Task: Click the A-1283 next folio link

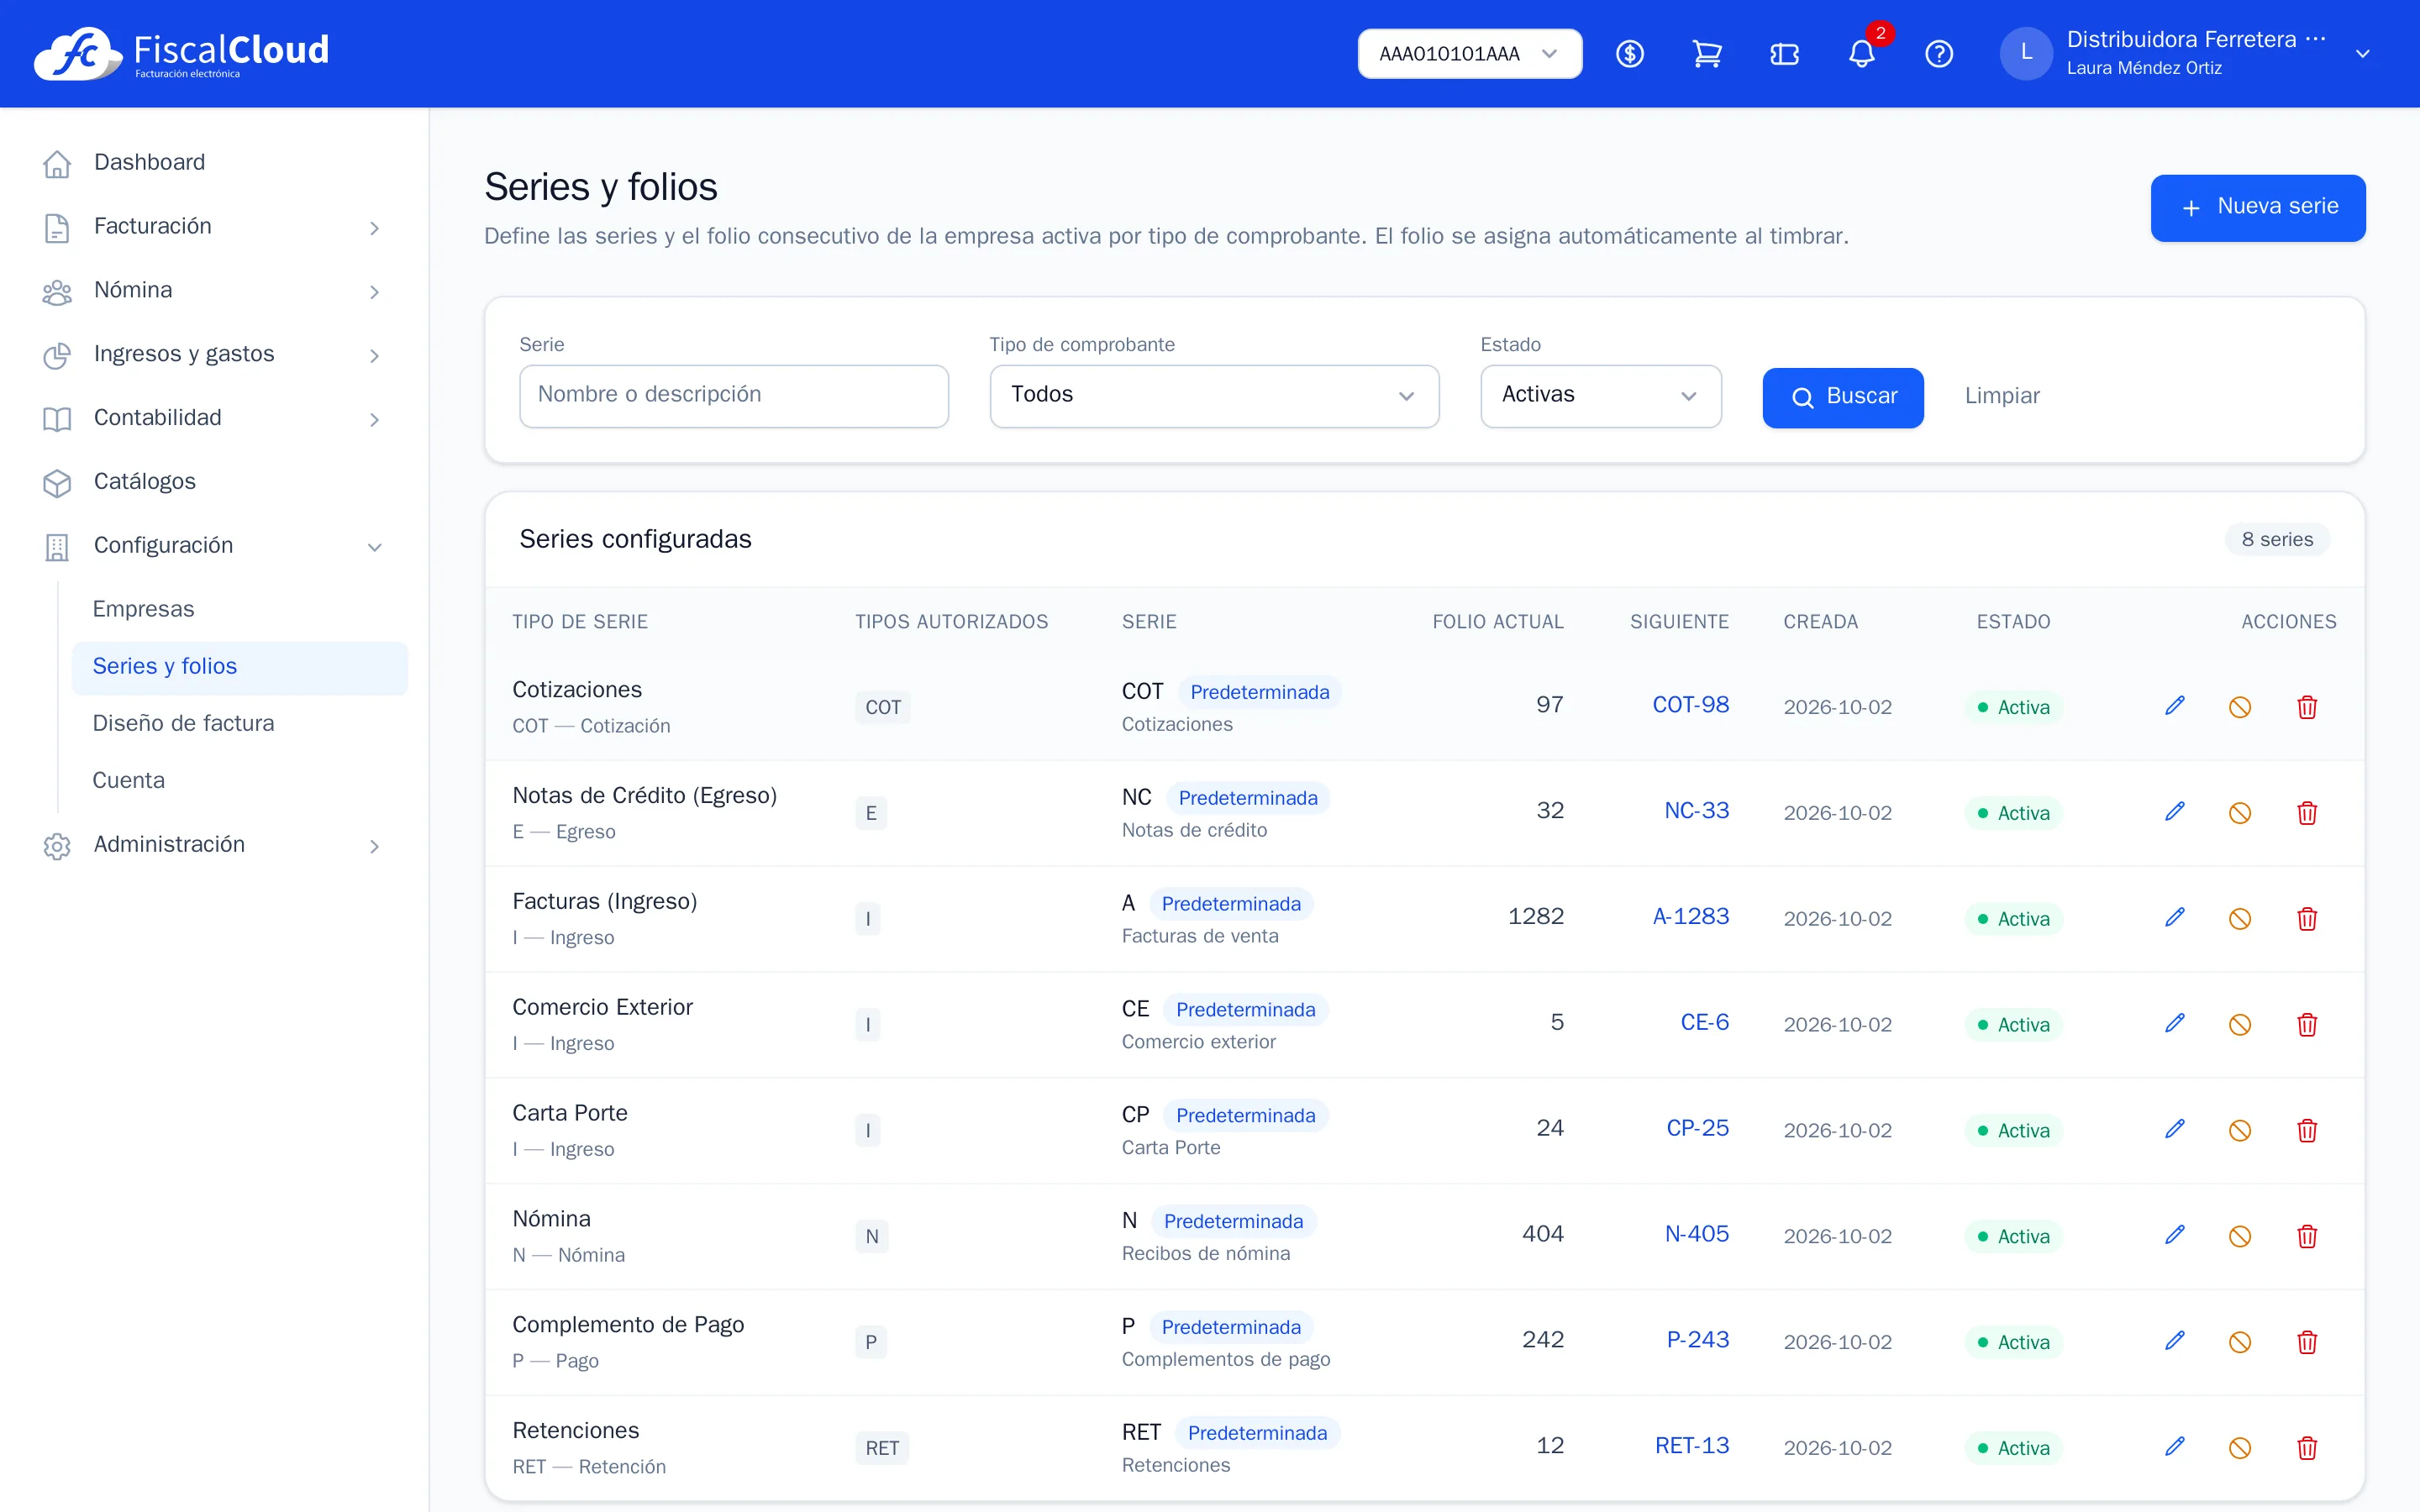Action: pyautogui.click(x=1690, y=917)
